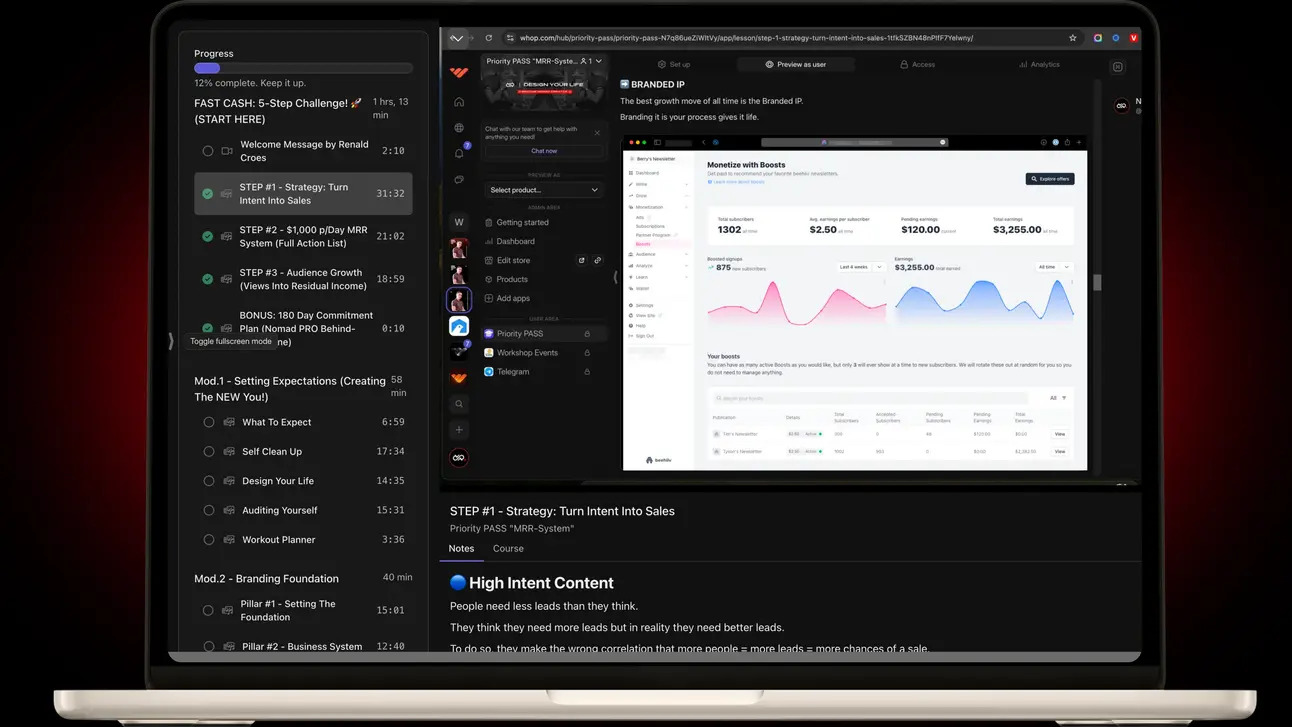The width and height of the screenshot is (1292, 727).
Task: Open the Monetize with Boosts lesson image
Action: (x=855, y=303)
